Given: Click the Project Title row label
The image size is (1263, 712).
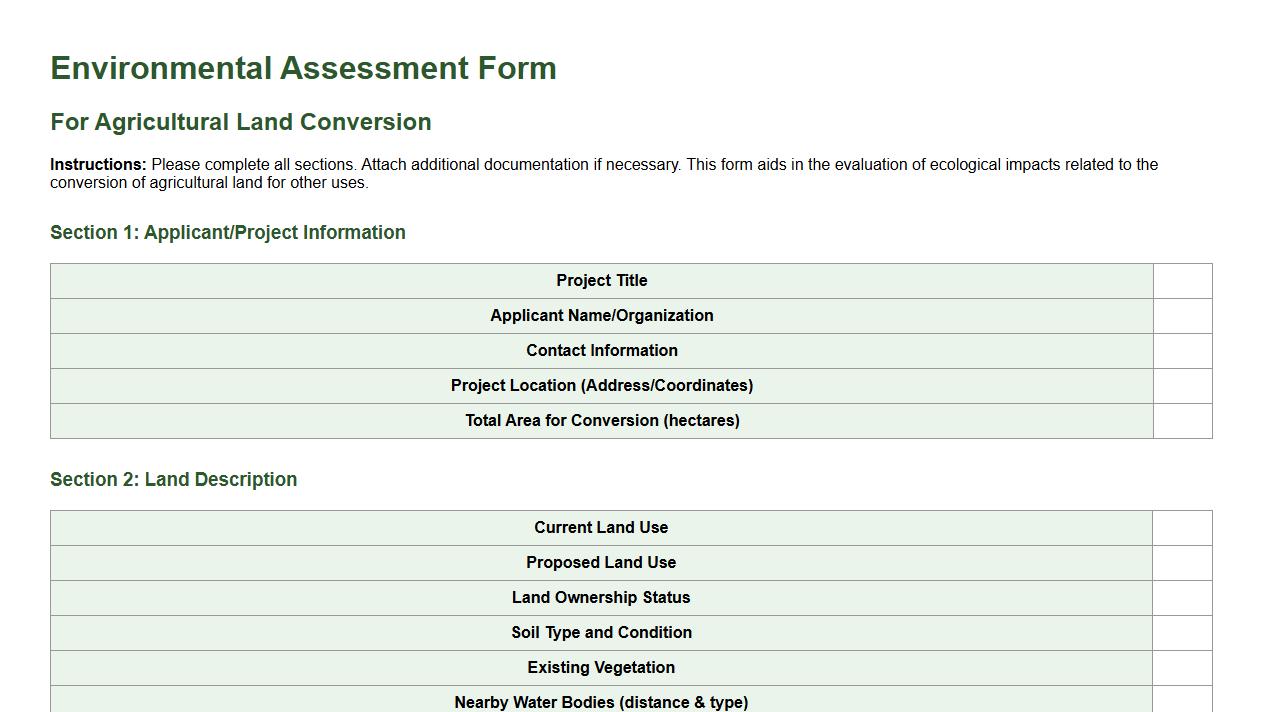Looking at the screenshot, I should pyautogui.click(x=601, y=281).
